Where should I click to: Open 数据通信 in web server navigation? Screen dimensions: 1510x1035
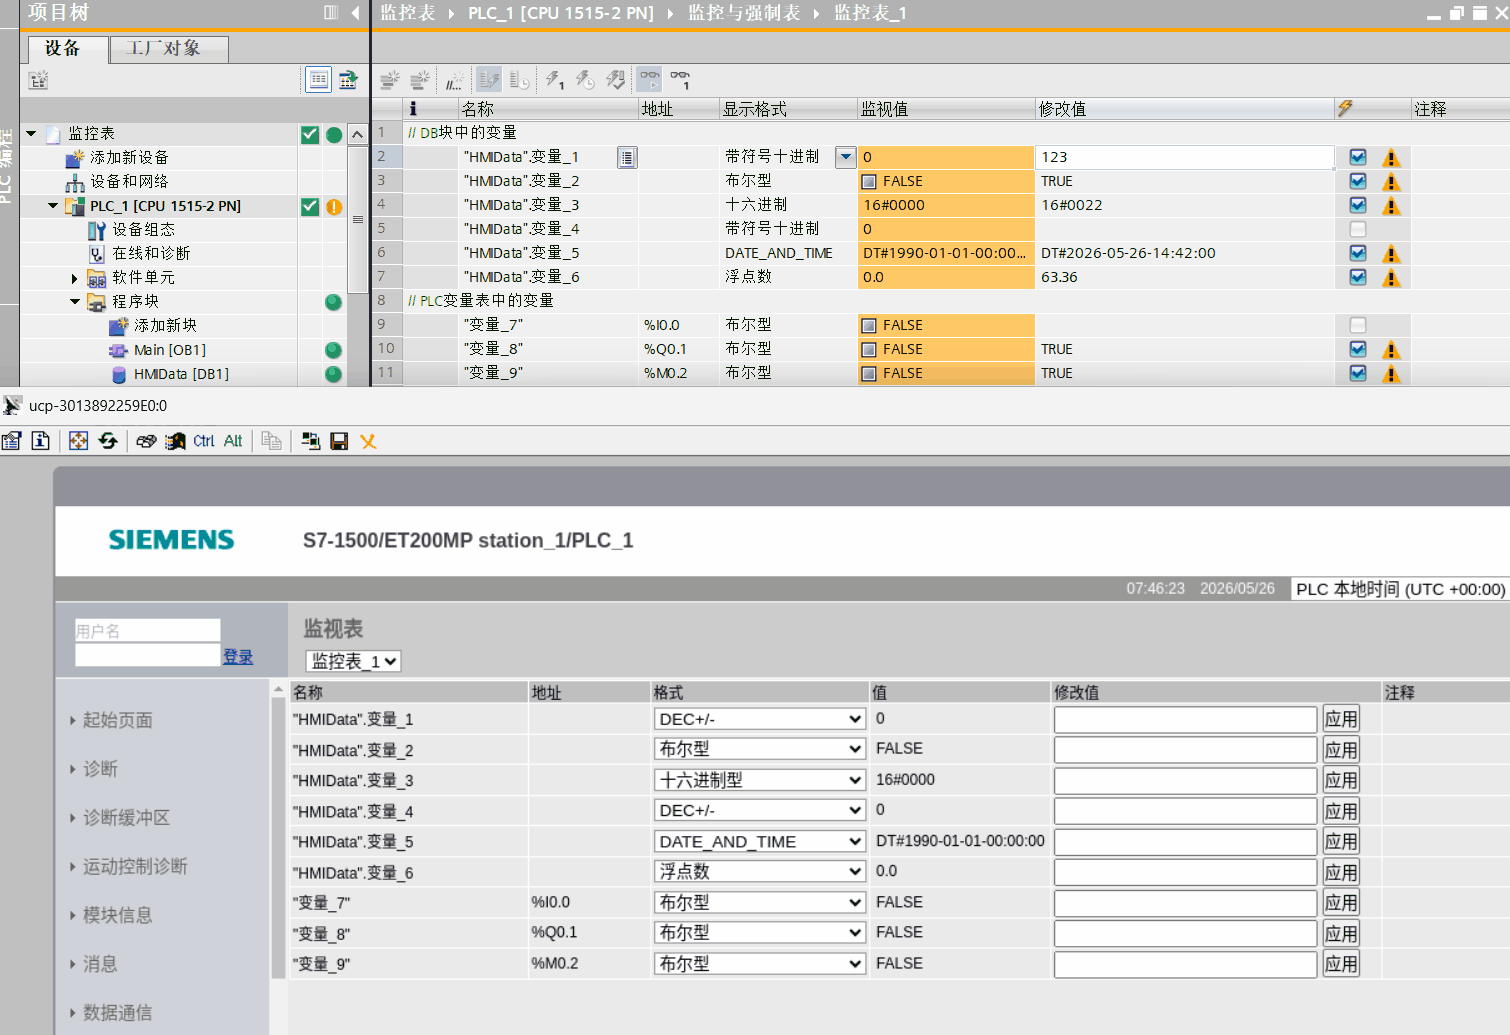point(118,1013)
